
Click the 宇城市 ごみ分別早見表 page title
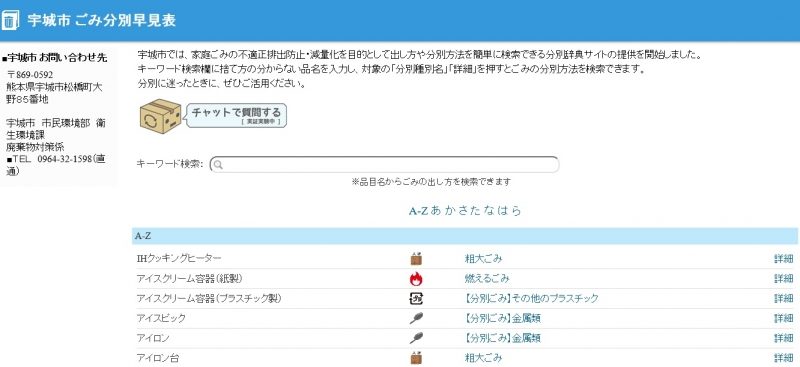click(x=102, y=20)
